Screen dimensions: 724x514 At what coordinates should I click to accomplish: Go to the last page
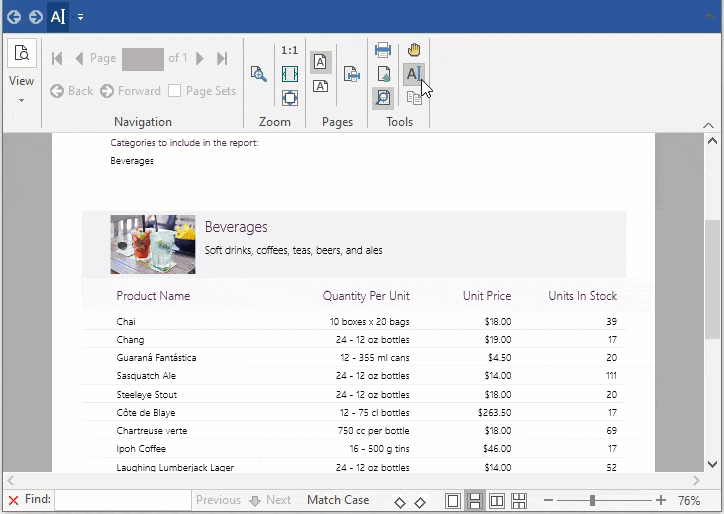coord(222,58)
